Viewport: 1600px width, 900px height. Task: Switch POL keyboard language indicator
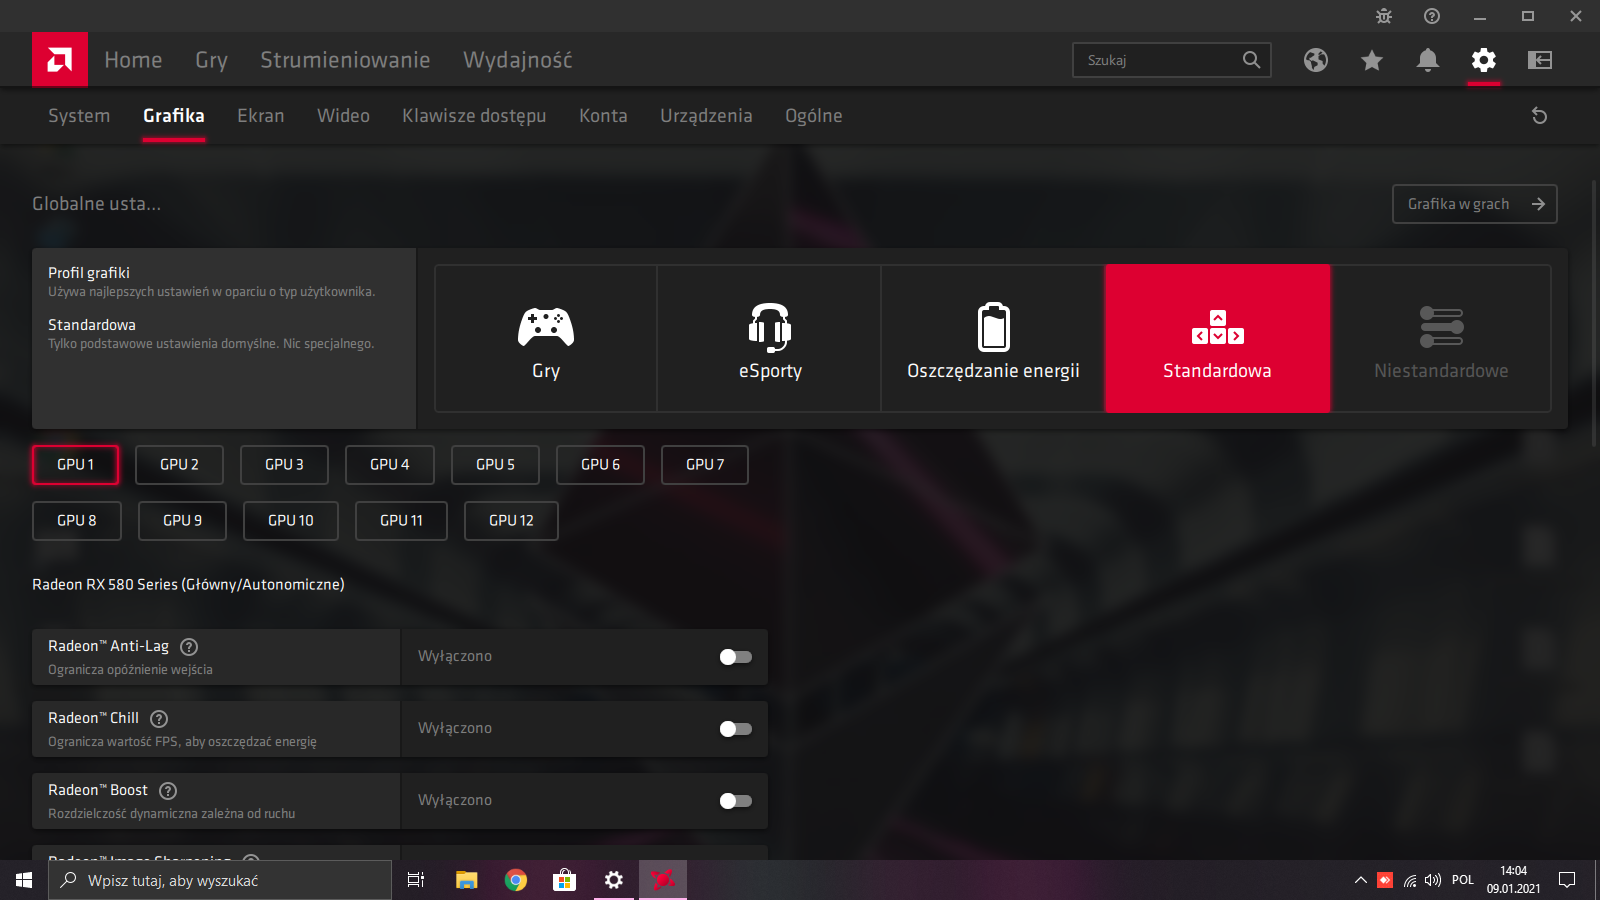tap(1463, 880)
